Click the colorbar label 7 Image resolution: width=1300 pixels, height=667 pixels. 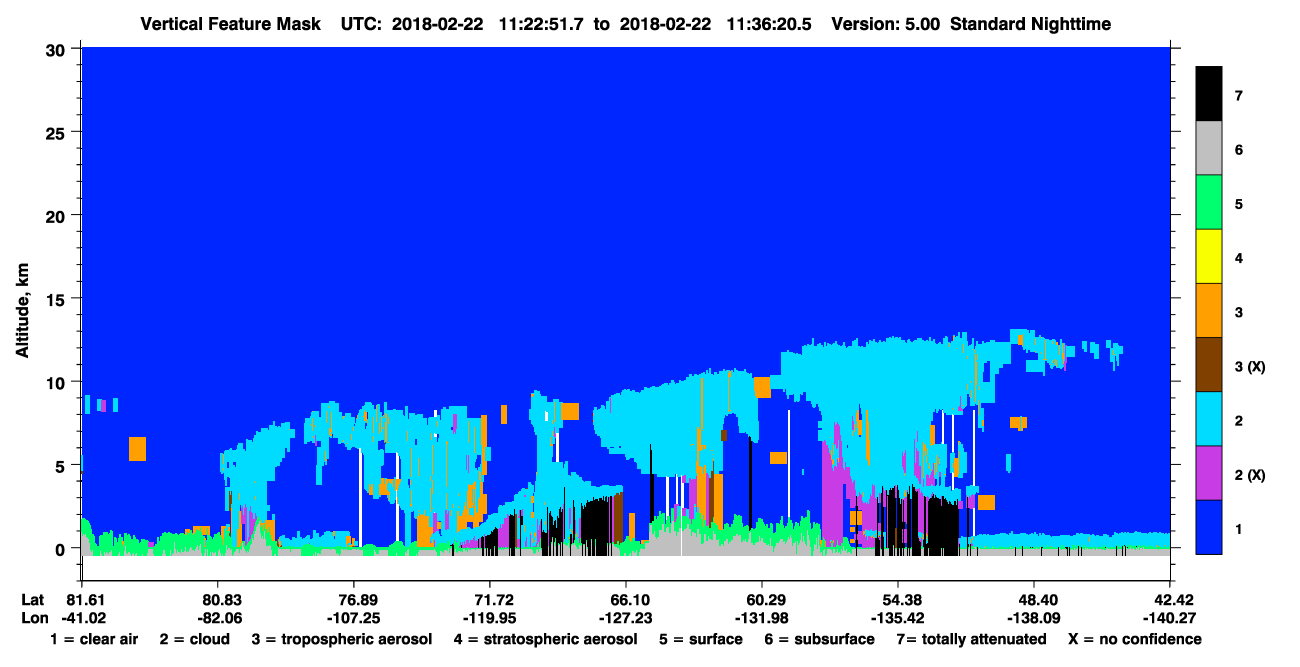pyautogui.click(x=1239, y=96)
